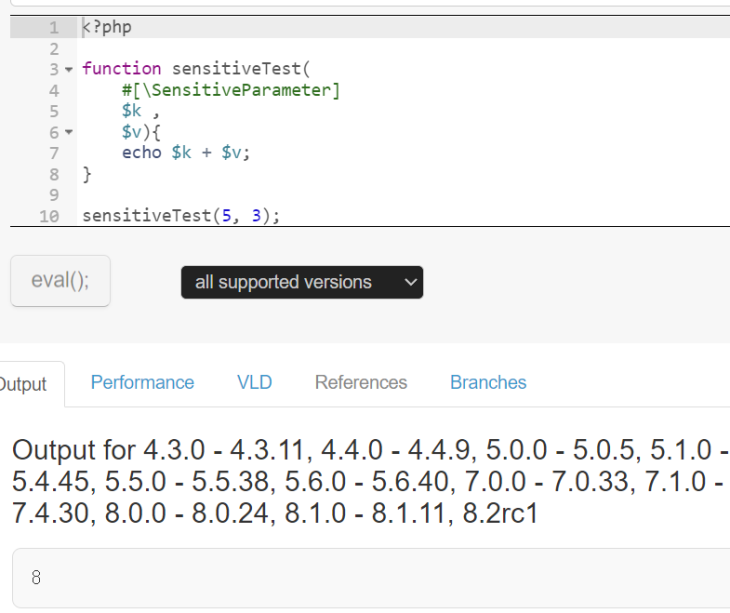Click line number 1 in the gutter

point(54,27)
